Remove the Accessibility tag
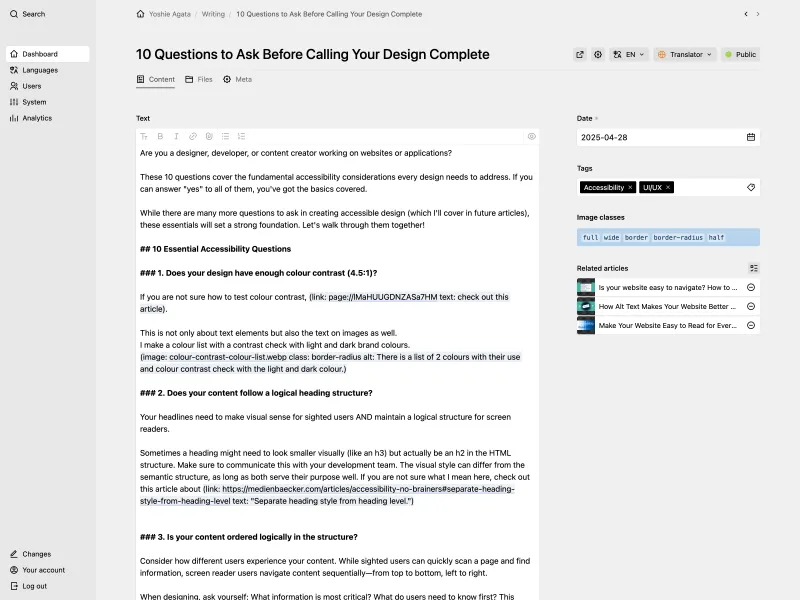The width and height of the screenshot is (800, 600). 630,187
